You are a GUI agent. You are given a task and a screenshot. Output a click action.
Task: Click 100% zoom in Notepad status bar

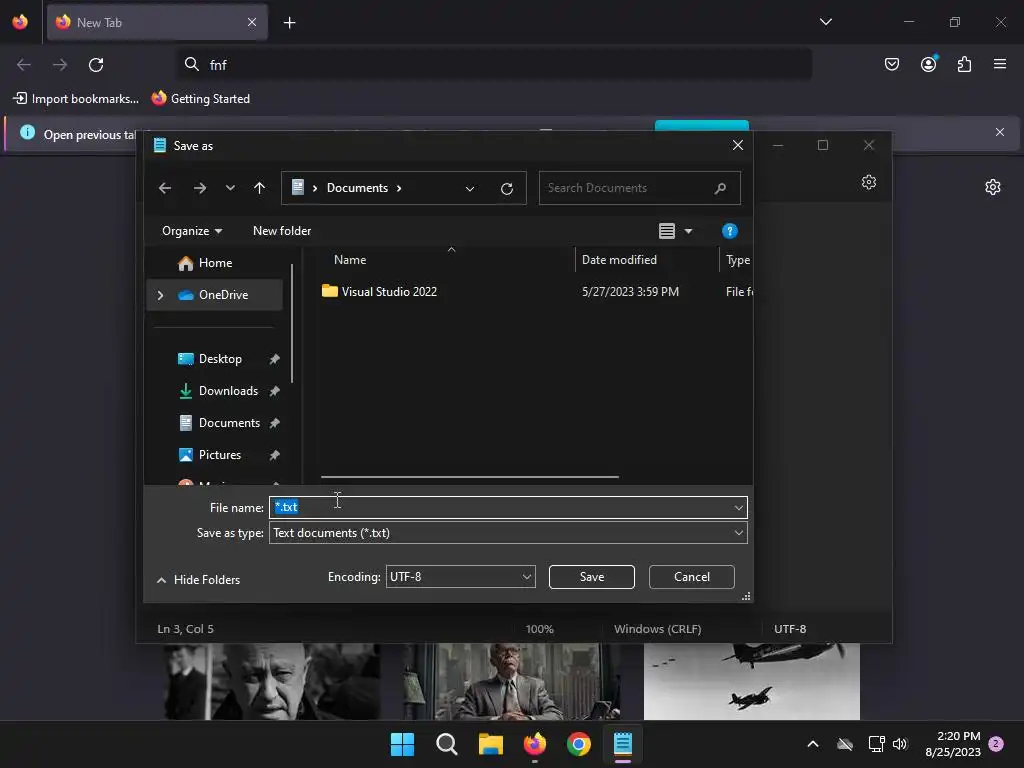[539, 629]
